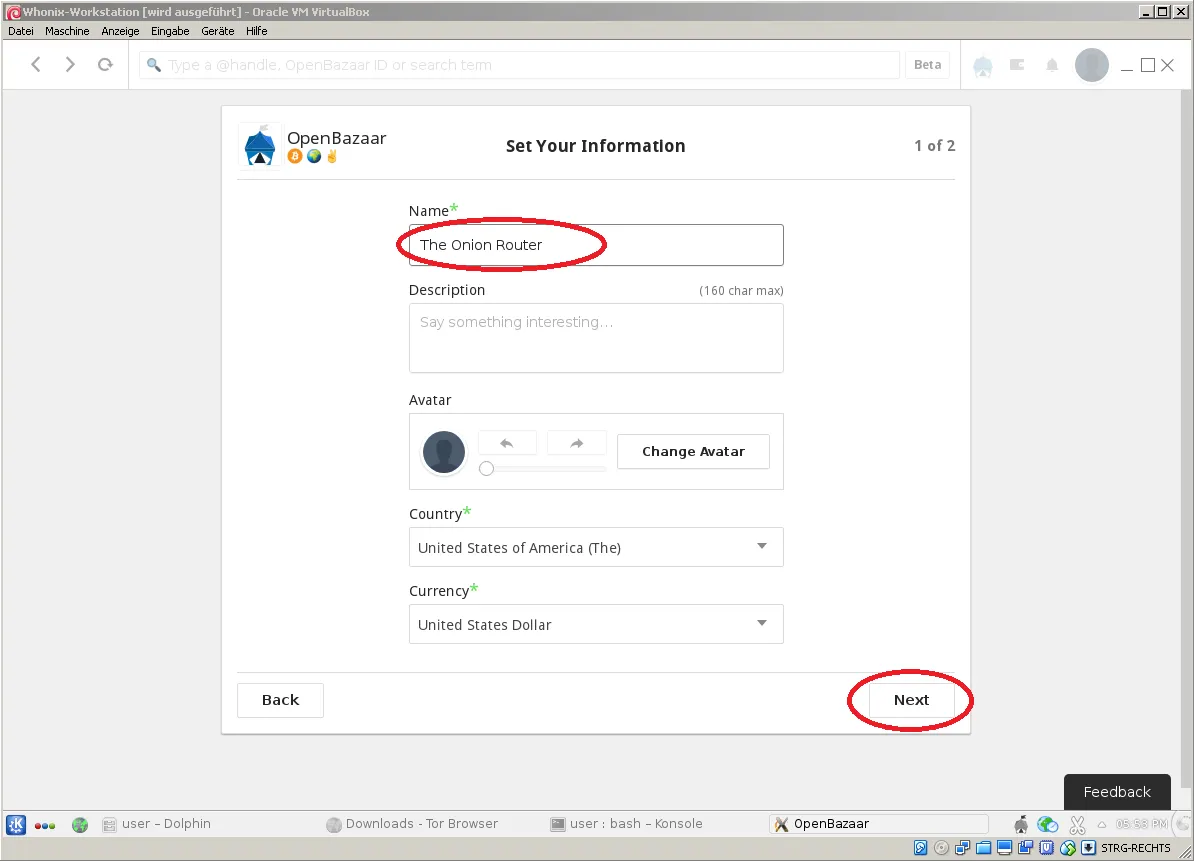Screen dimensions: 1194x861
Task: Open the Anzeige menu
Action: tap(120, 31)
